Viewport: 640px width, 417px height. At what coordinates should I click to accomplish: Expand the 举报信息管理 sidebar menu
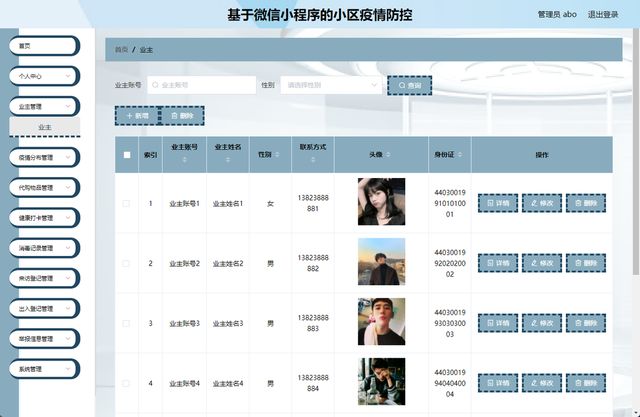pyautogui.click(x=44, y=339)
